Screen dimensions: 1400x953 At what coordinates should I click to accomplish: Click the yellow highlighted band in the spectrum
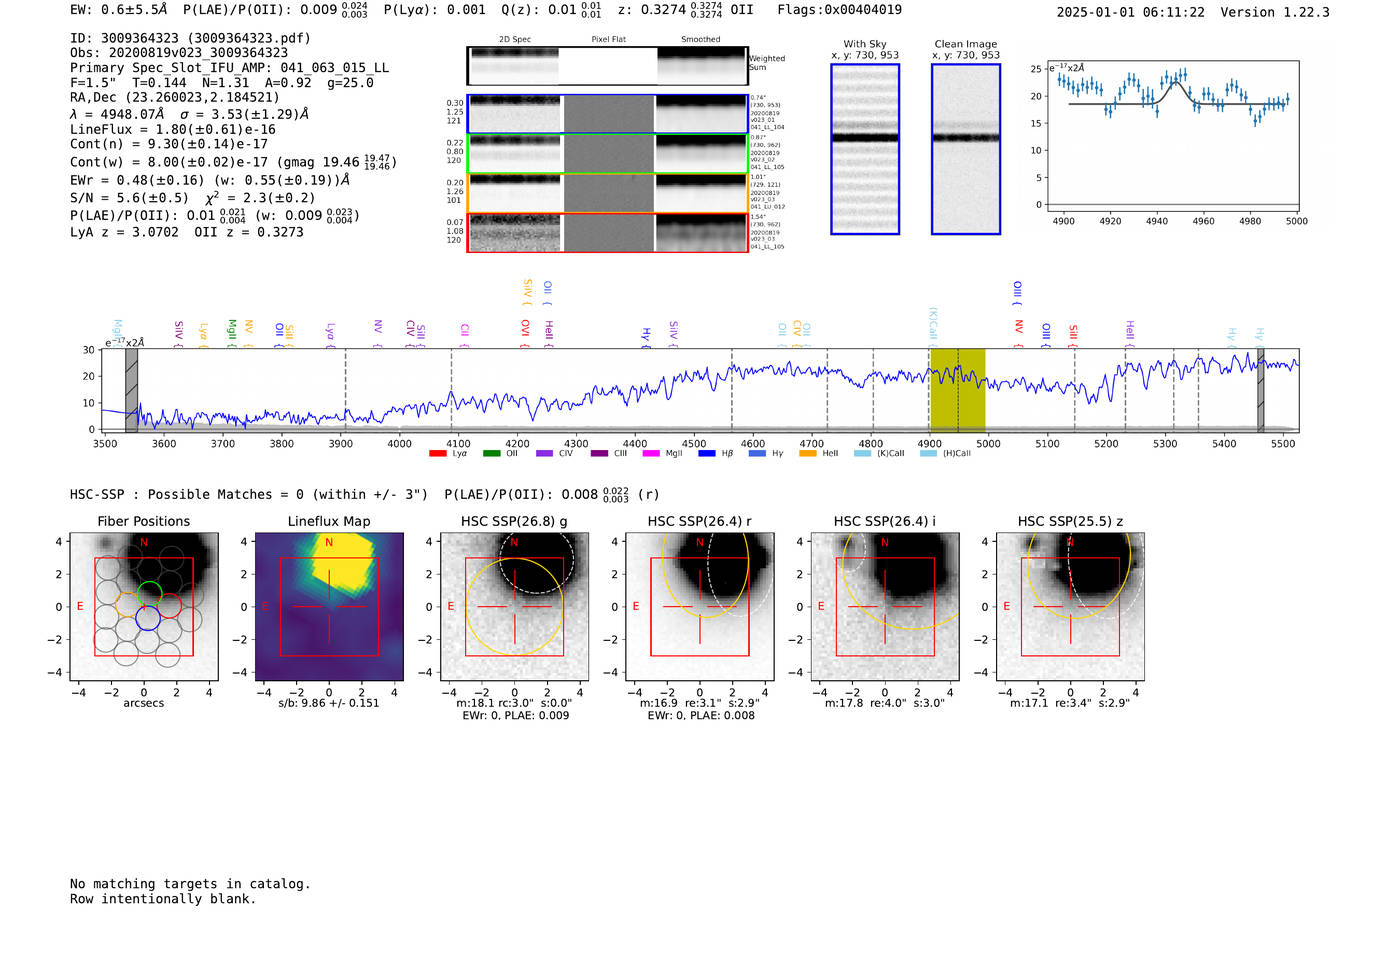tap(958, 390)
